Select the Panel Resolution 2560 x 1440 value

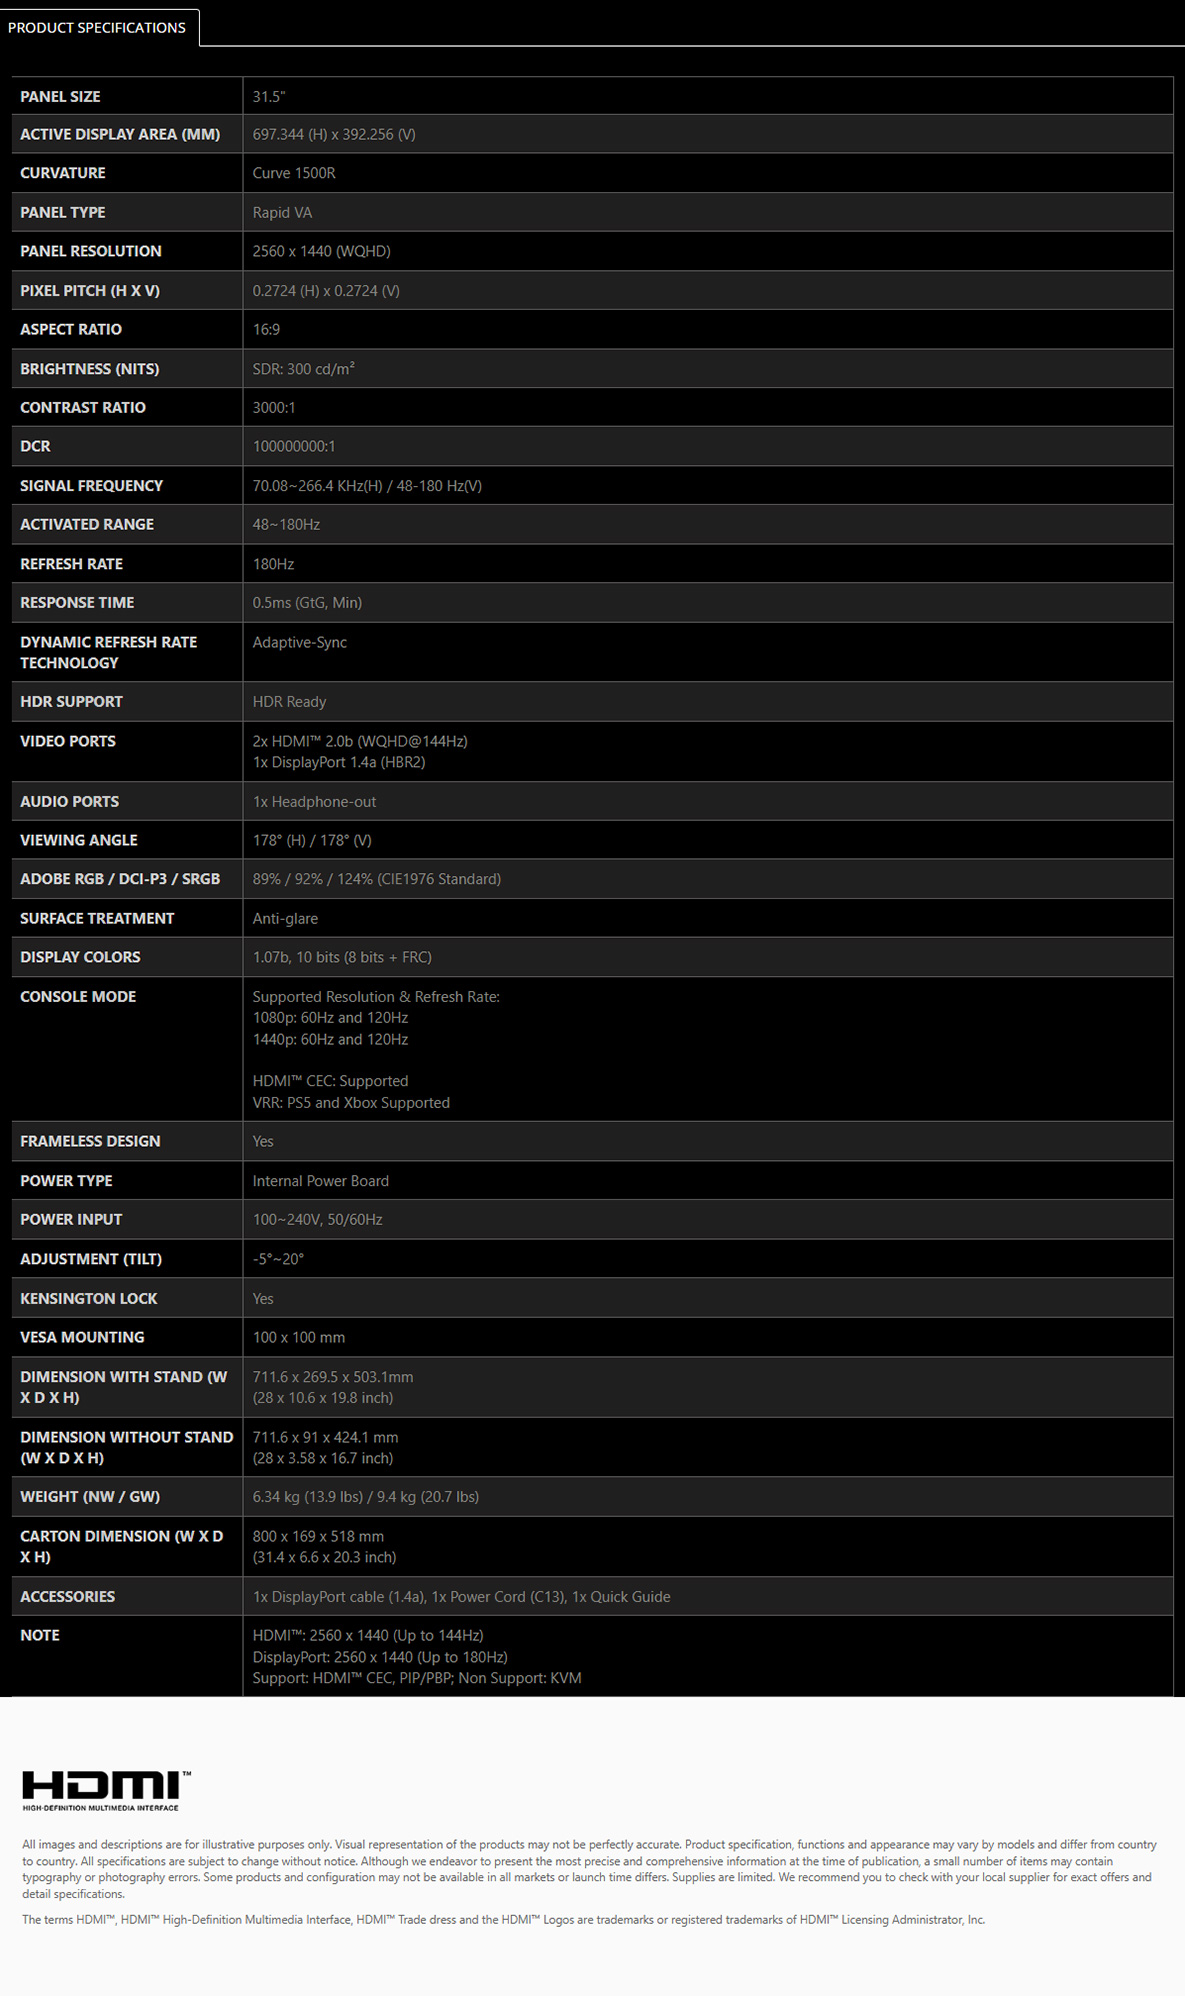click(321, 251)
